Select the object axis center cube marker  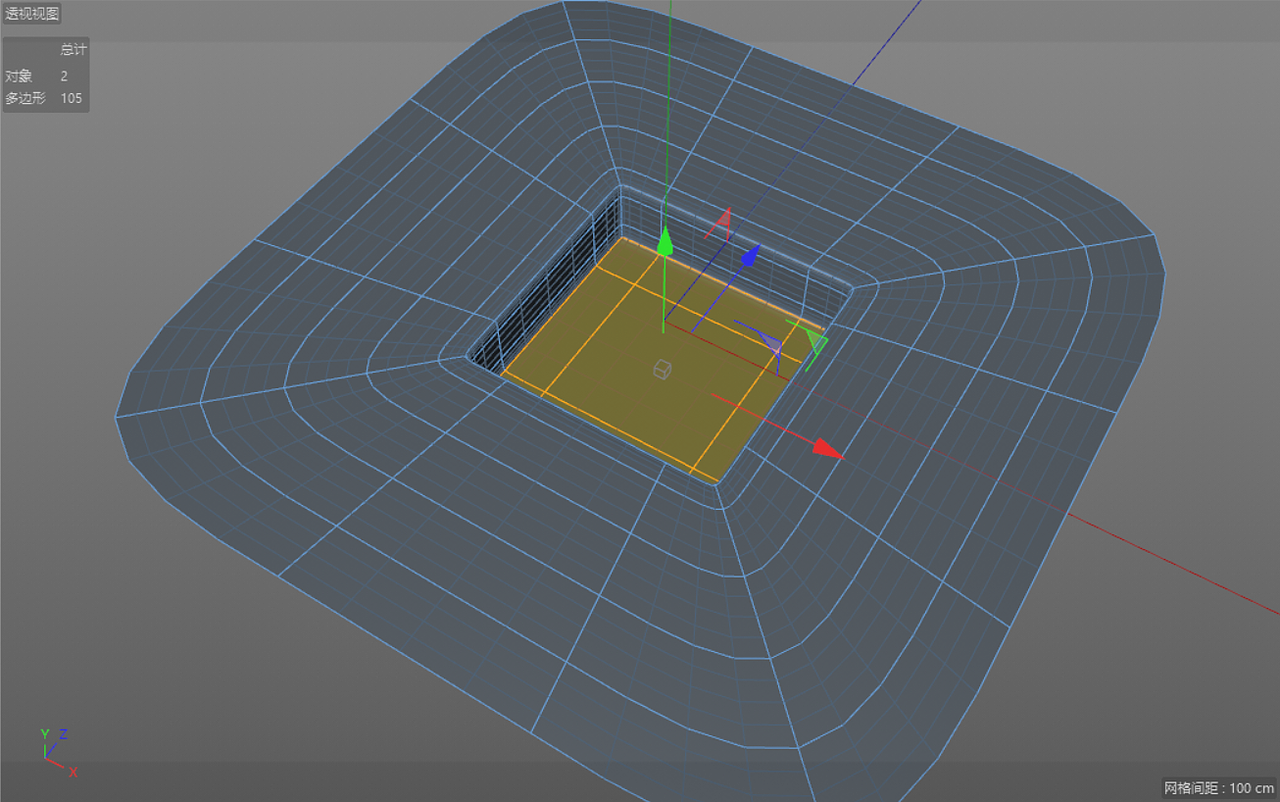pyautogui.click(x=661, y=370)
